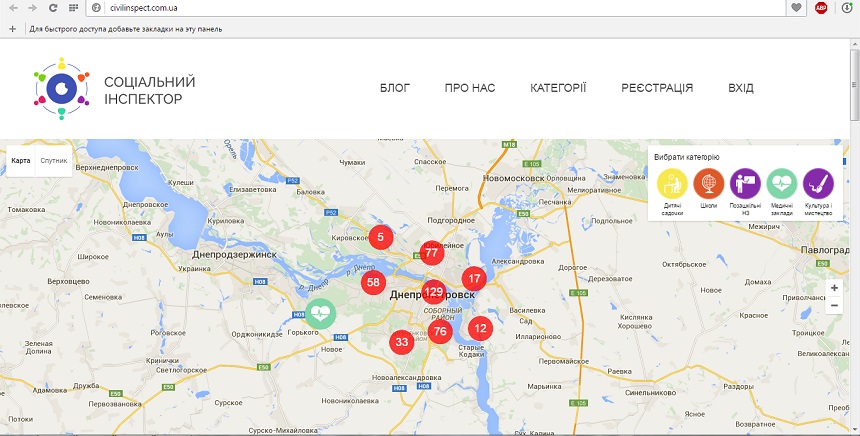Bookmark page with the heart icon
This screenshot has height=436, width=860.
point(796,7)
